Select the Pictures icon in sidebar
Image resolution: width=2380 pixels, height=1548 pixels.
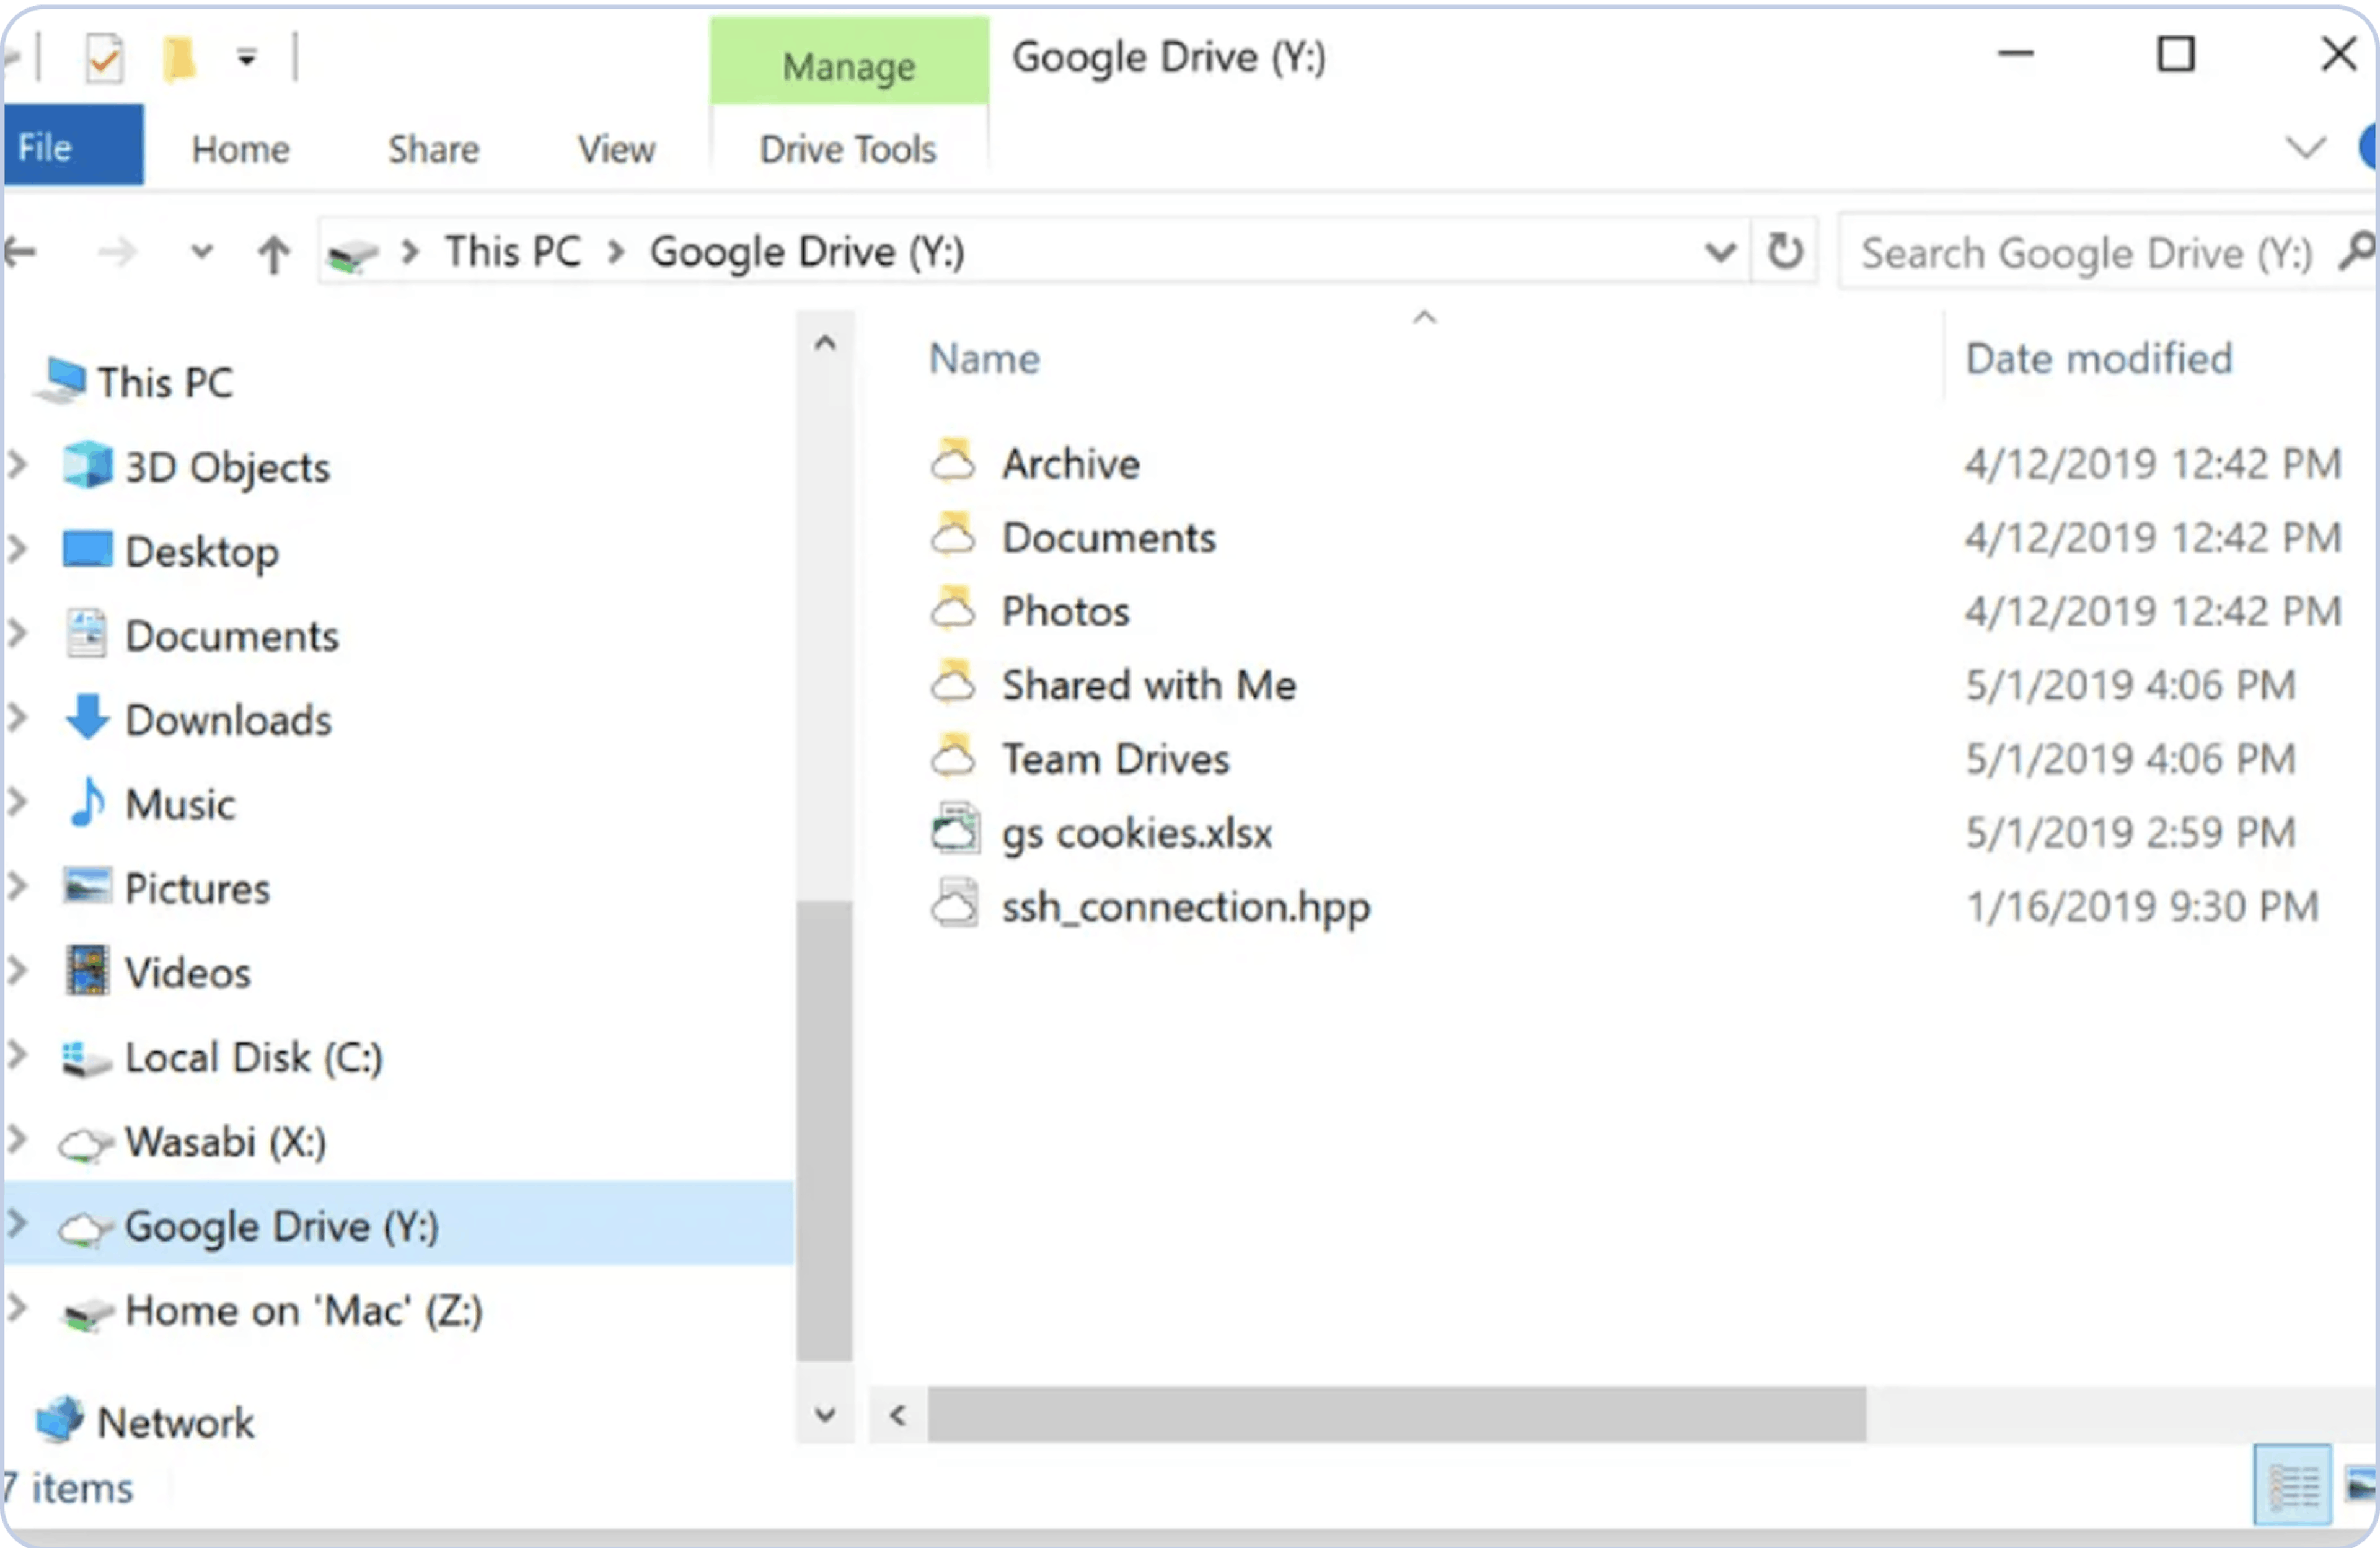pos(87,886)
